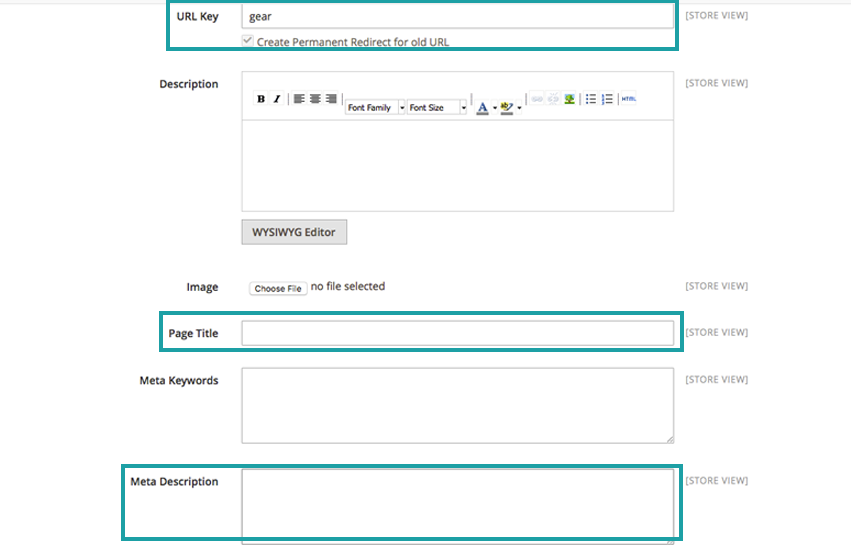Click into the Page Title field
851x545 pixels.
[x=457, y=333]
